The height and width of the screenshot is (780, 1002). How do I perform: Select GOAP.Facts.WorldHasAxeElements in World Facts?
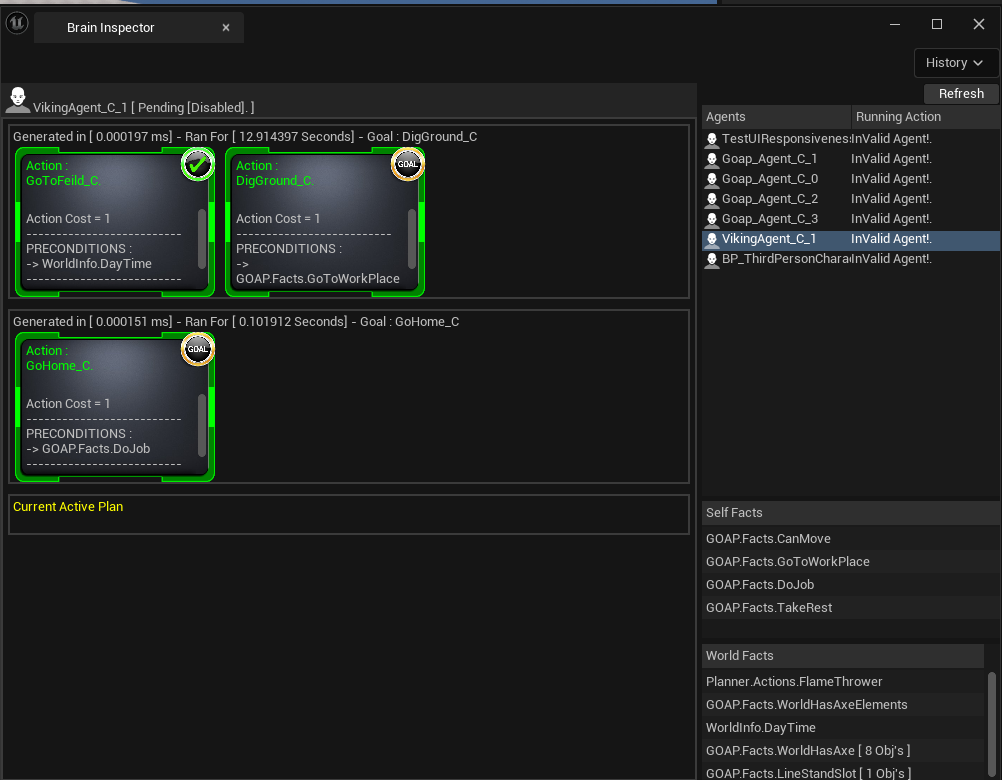[843, 705]
